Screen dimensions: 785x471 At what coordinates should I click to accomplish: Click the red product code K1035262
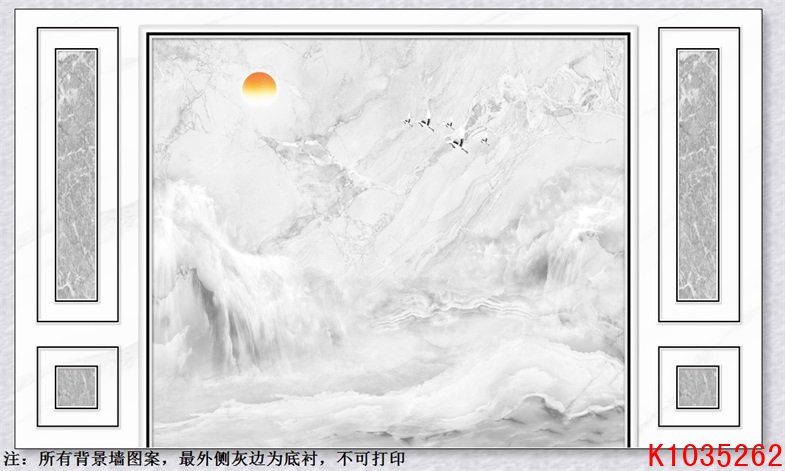pos(715,456)
